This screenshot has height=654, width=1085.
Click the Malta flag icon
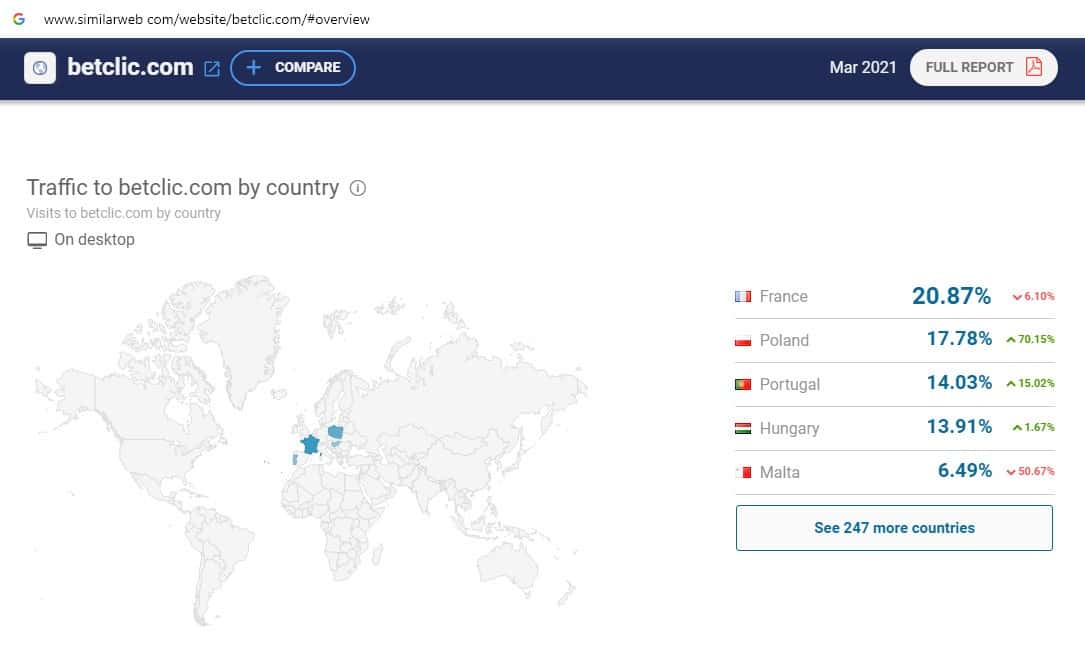(742, 473)
